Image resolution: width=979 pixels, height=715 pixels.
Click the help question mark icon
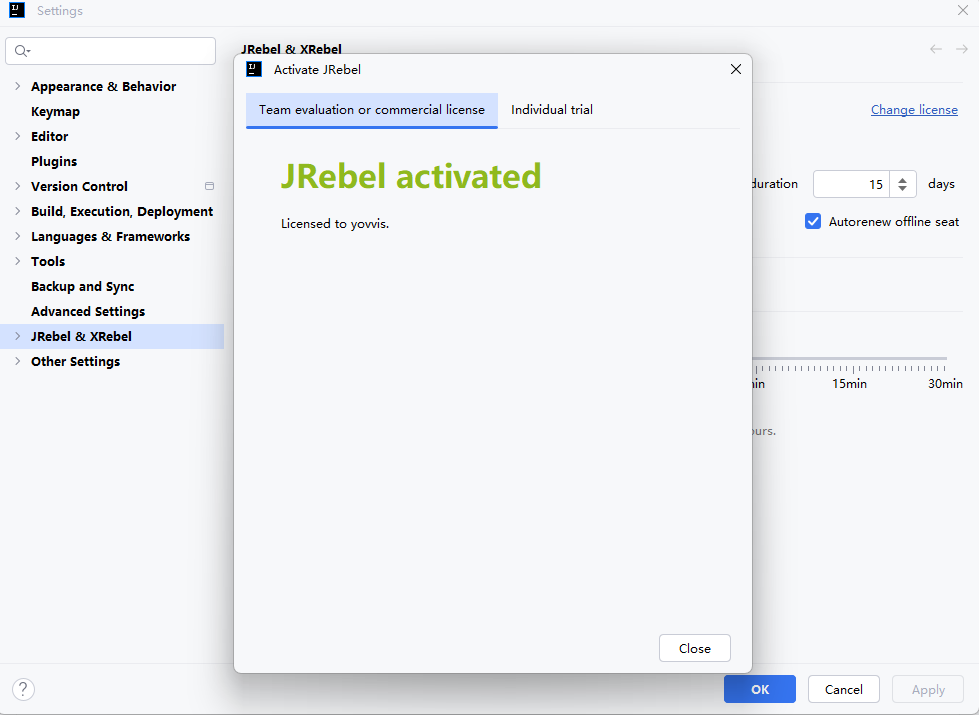(23, 689)
